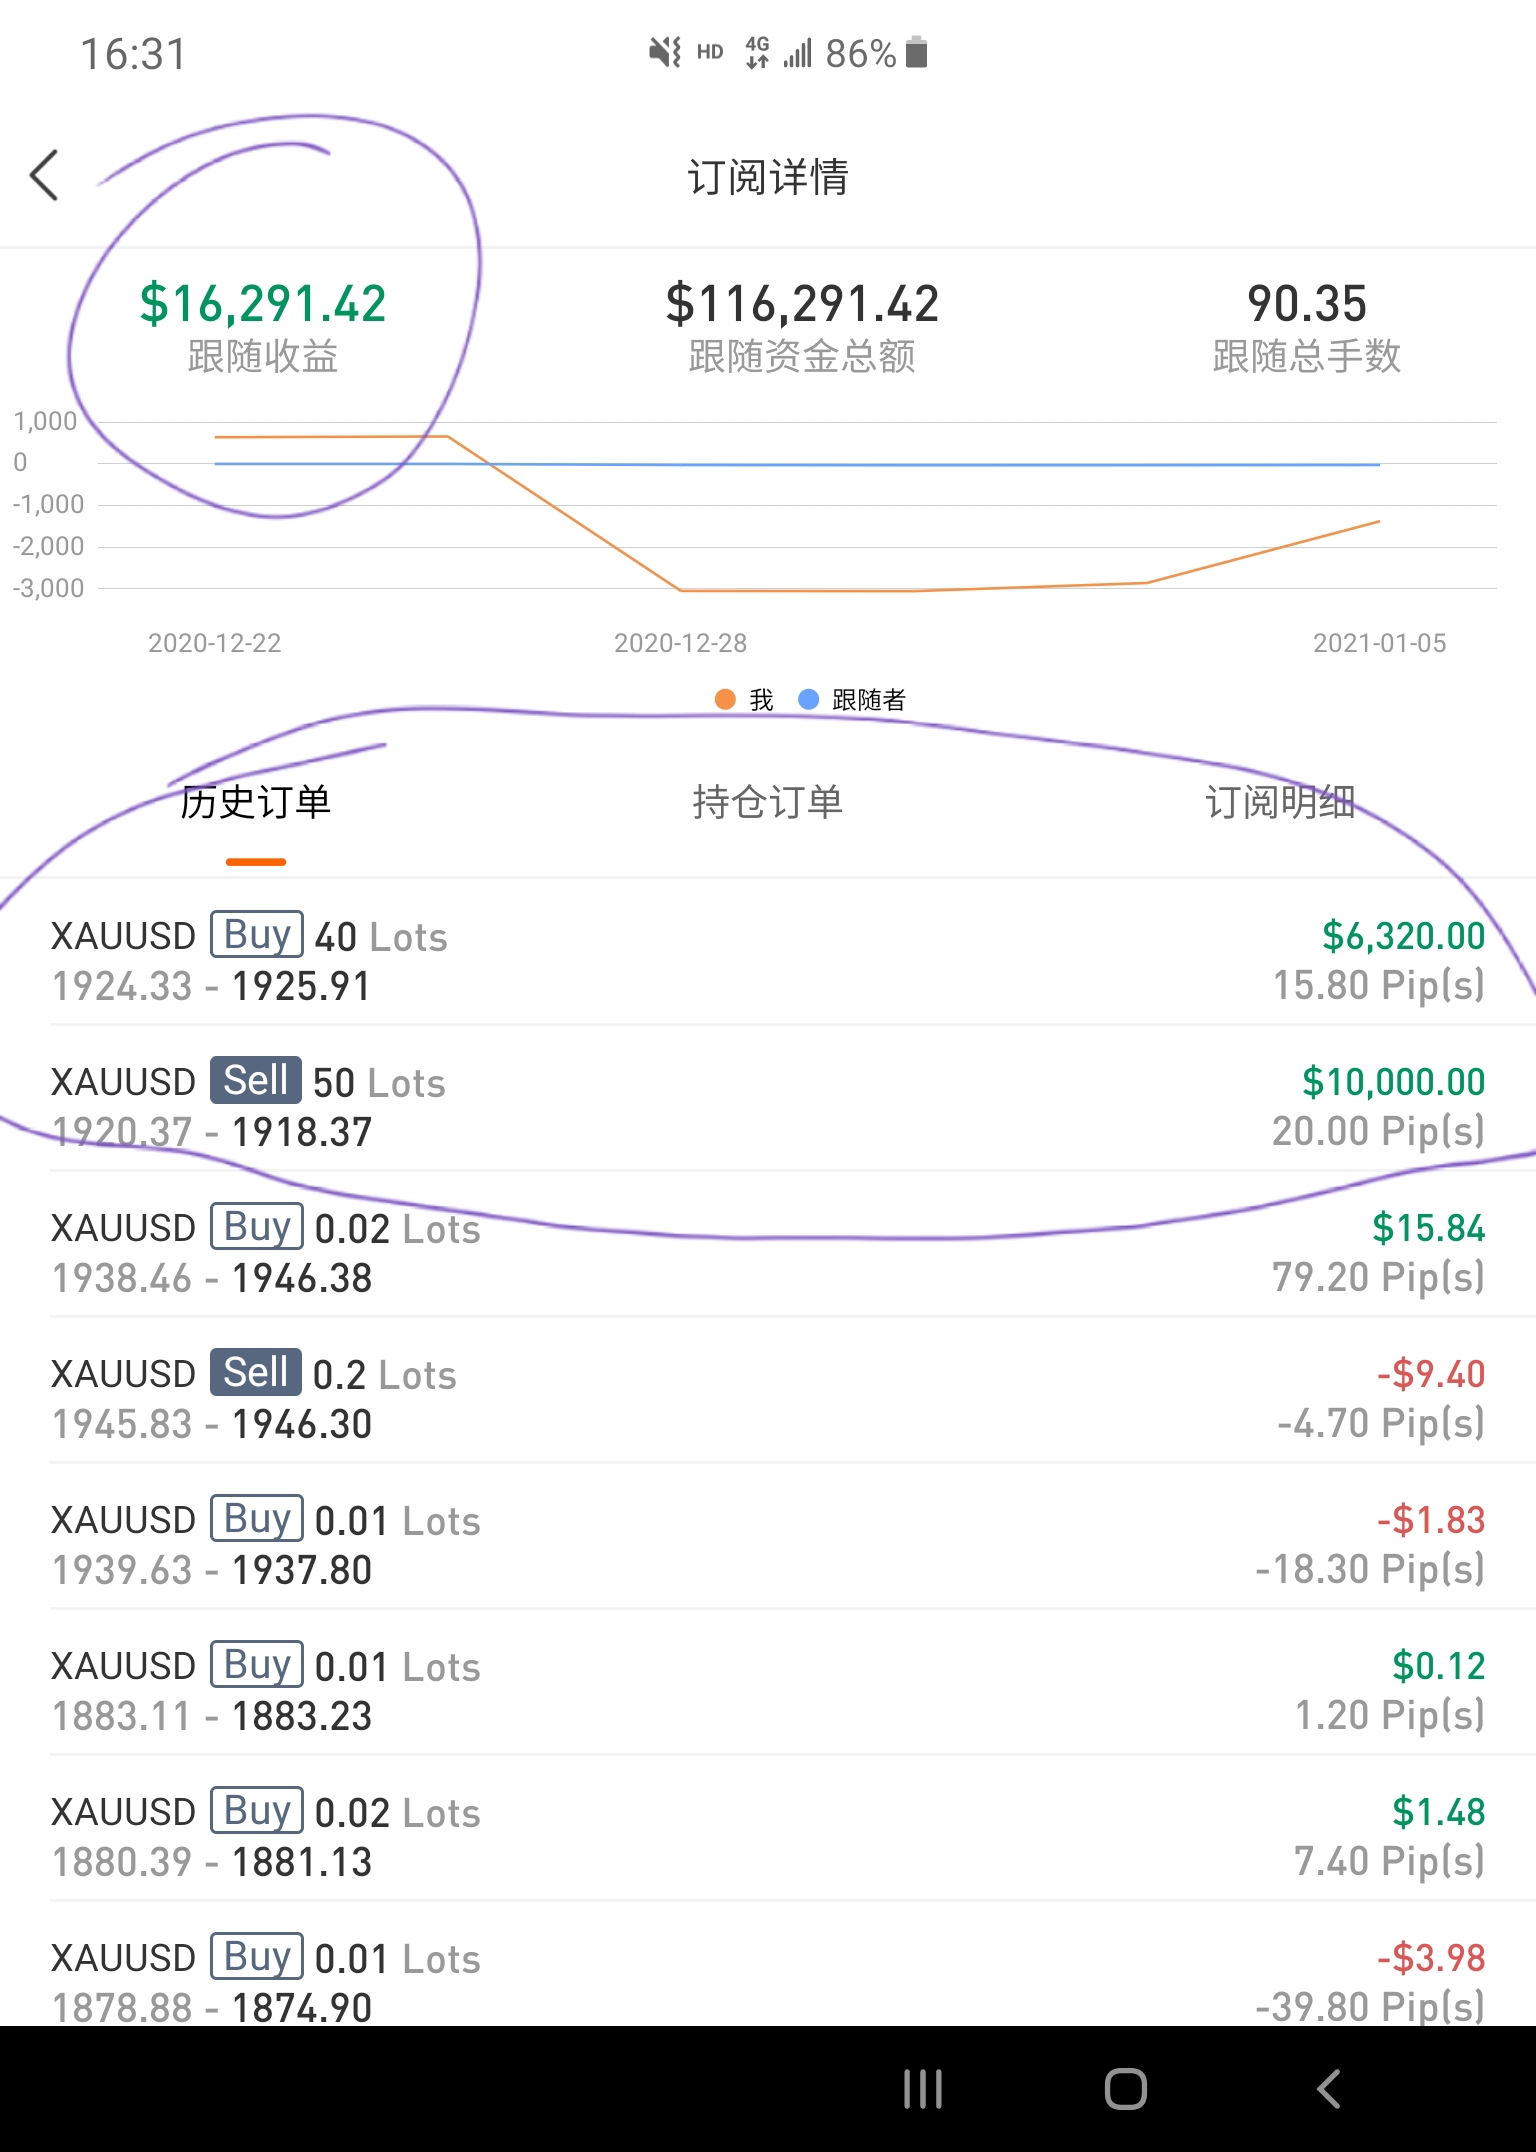
Task: Tap the -$9.40 loss amount
Action: (x=1431, y=1374)
